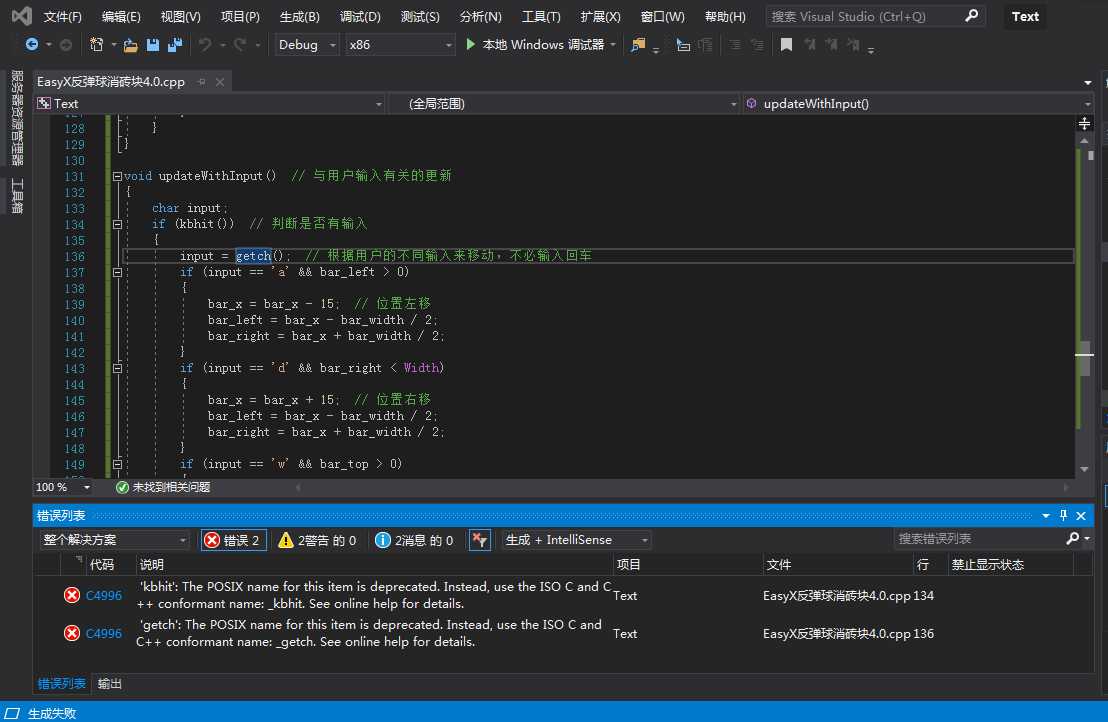Click the find in files toolbar icon
Viewport: 1108px width, 722px height.
tap(638, 45)
